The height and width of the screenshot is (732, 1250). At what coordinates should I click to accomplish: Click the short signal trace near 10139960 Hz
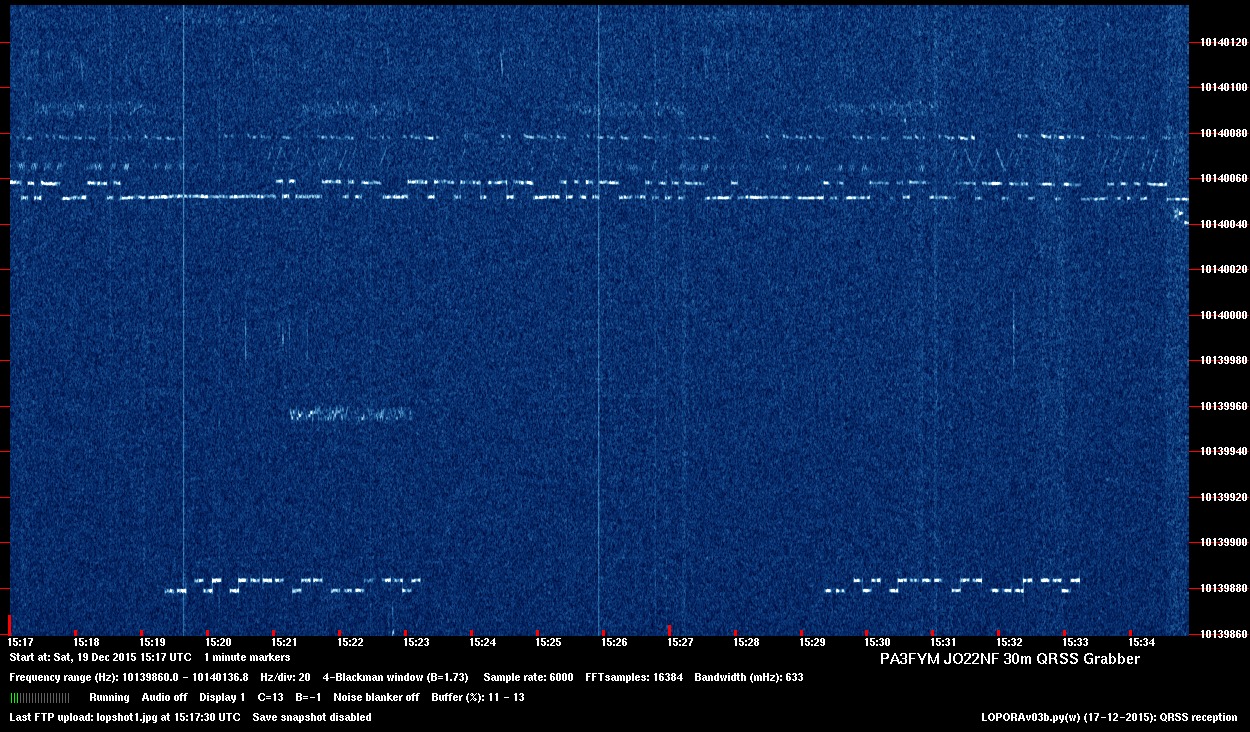(x=351, y=413)
